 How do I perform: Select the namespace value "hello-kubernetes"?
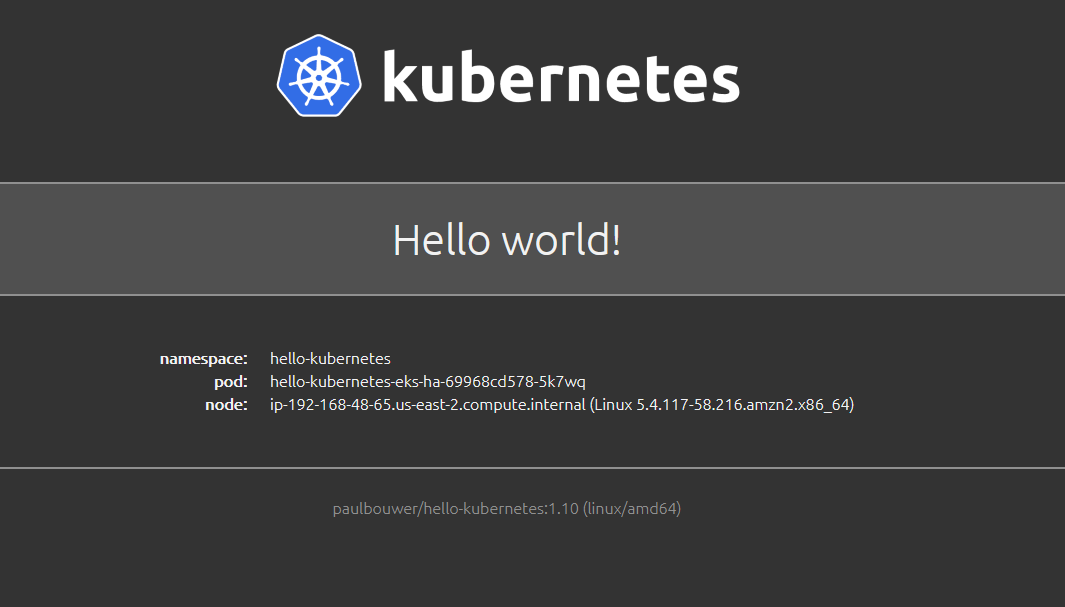click(x=330, y=358)
